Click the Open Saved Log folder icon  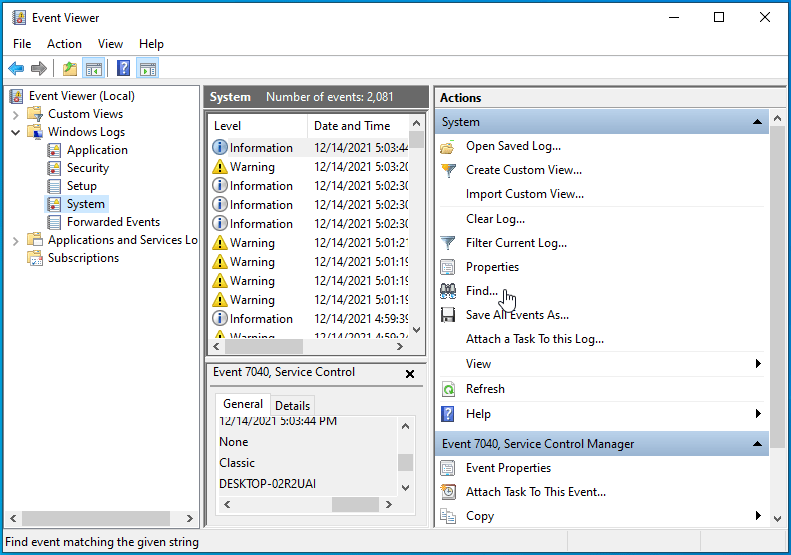pos(448,147)
